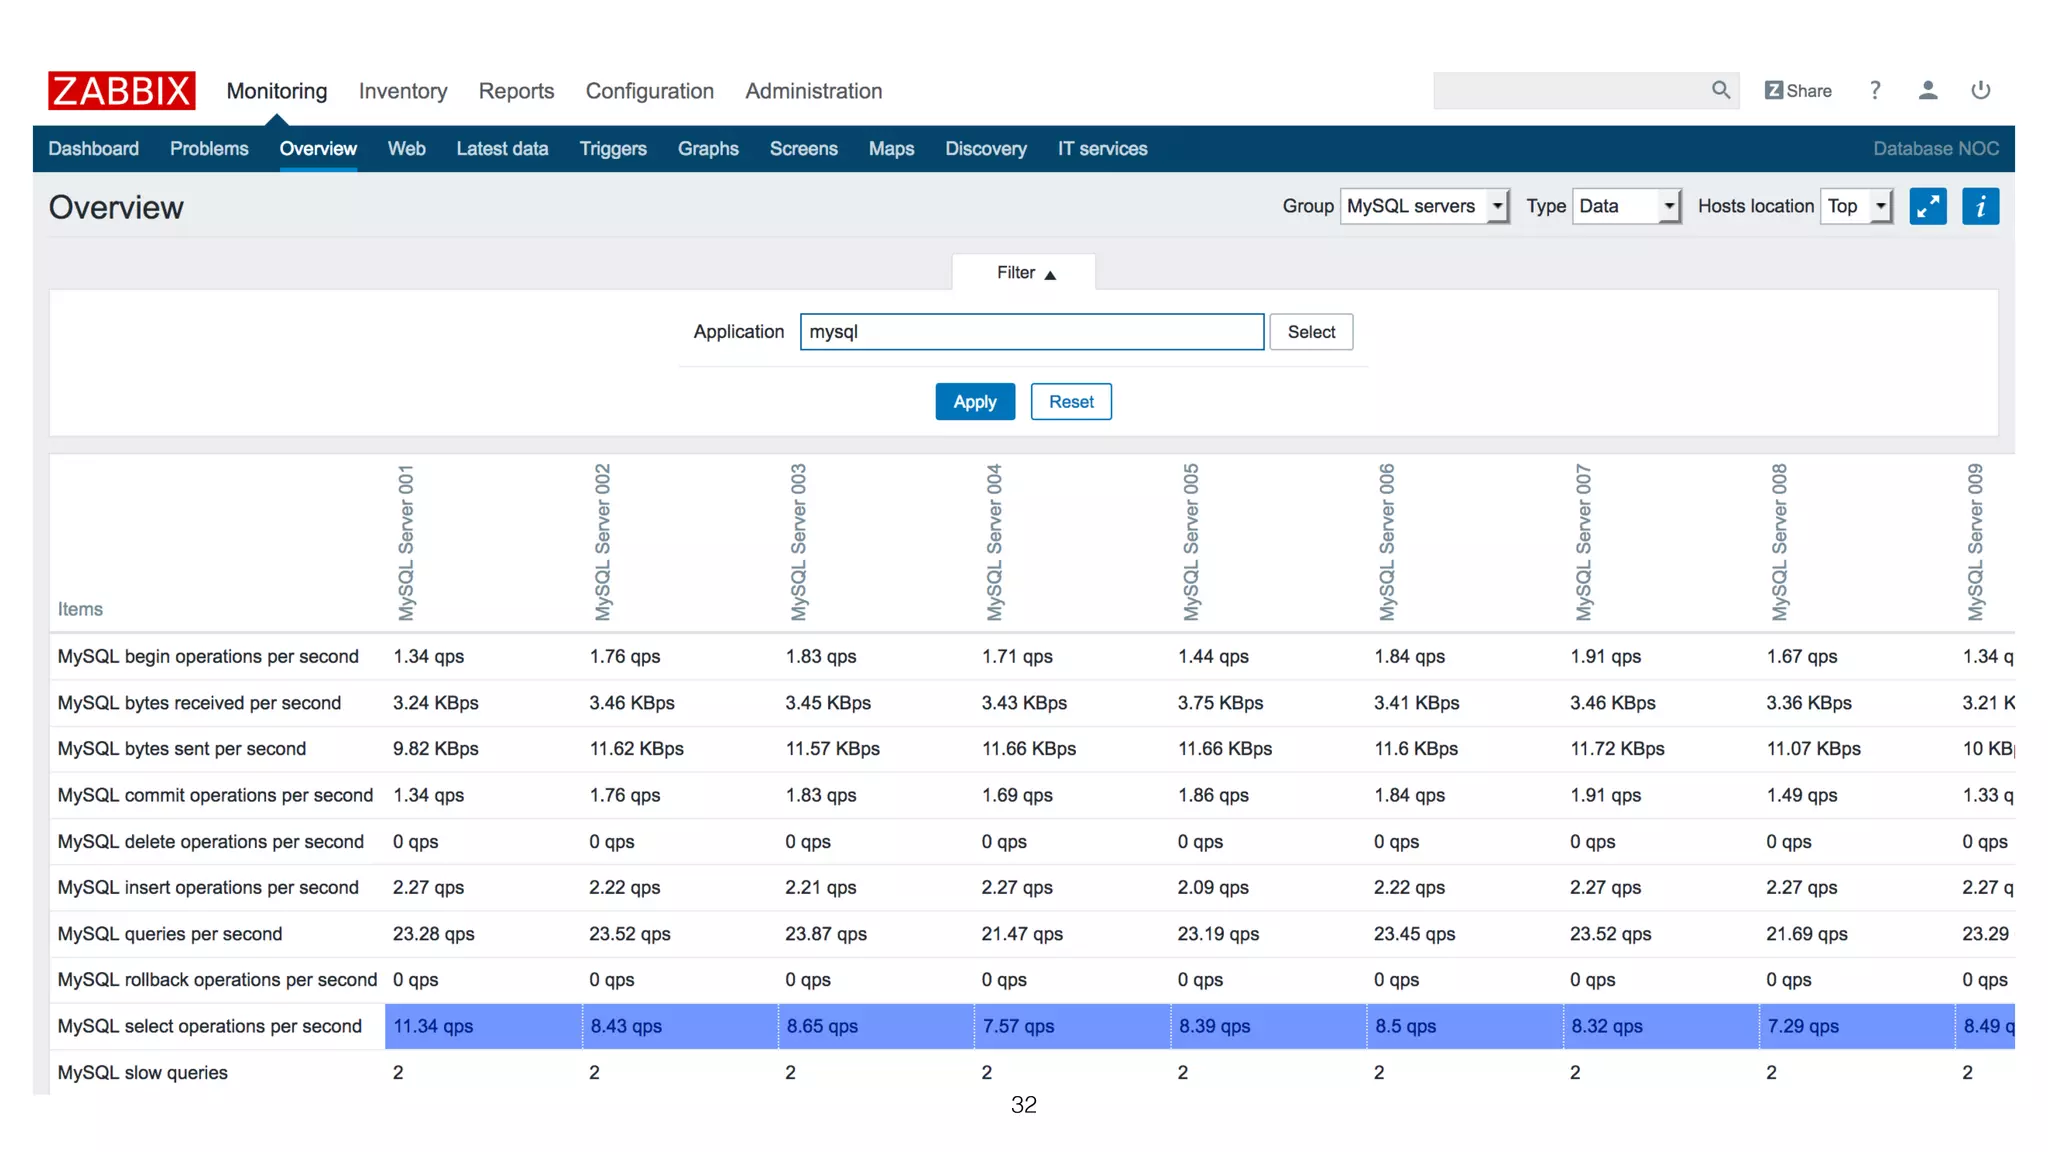Viewport: 2048px width, 1152px height.
Task: Open the user profile icon
Action: 1928,91
